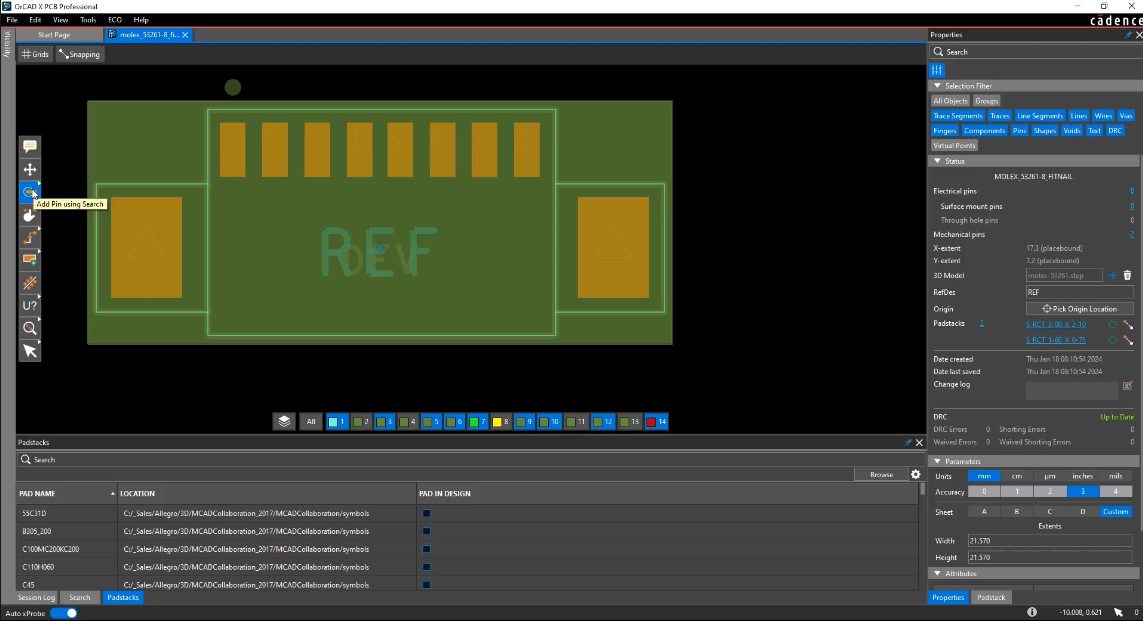Click the Move tool with four arrows
This screenshot has height=621, width=1143.
click(30, 169)
